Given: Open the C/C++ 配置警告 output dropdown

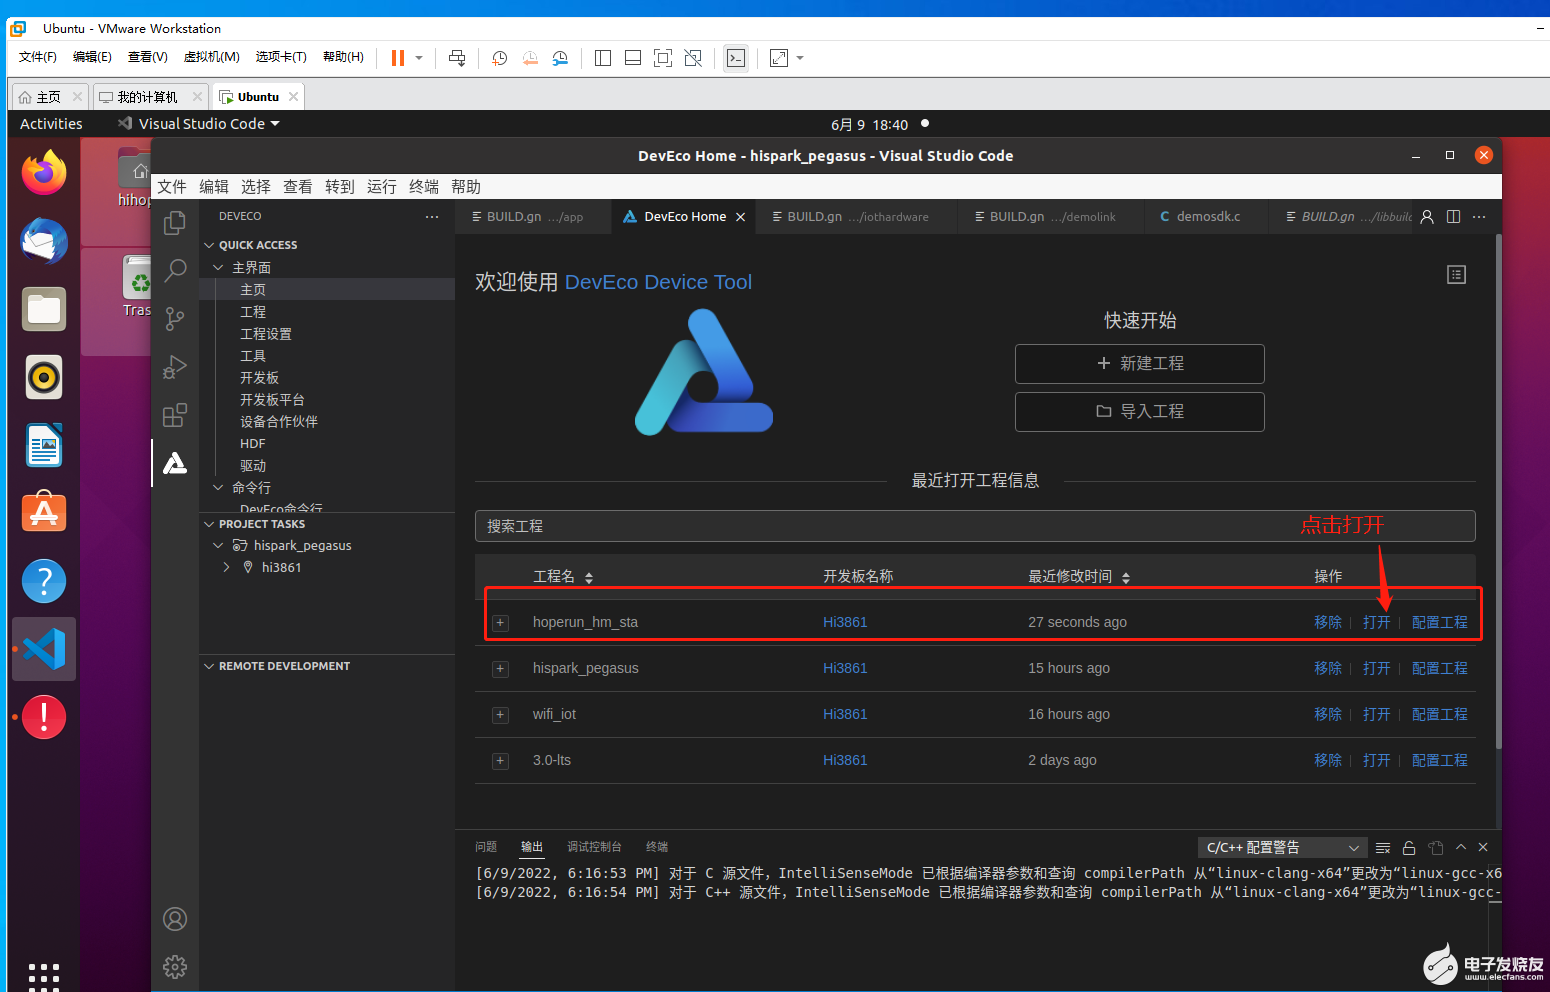Looking at the screenshot, I should pos(1282,847).
